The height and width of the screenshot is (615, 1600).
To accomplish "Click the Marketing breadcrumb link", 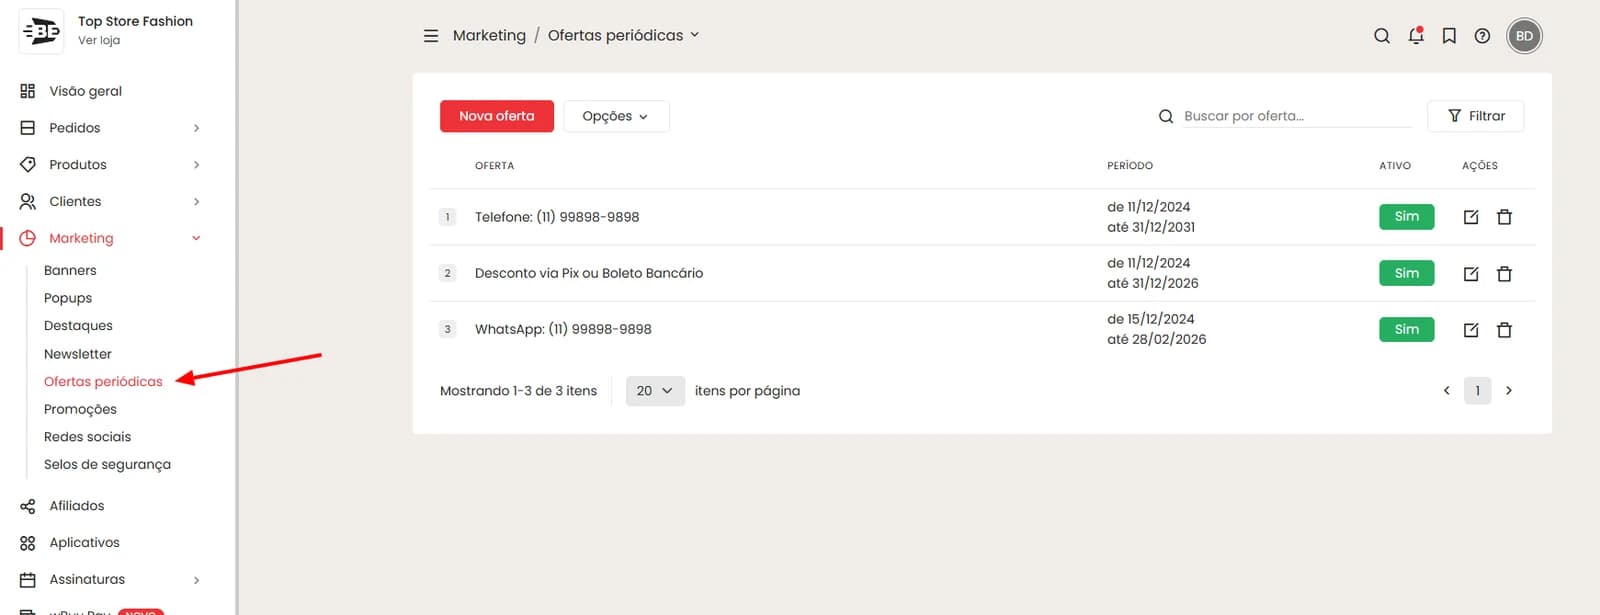I will [x=489, y=35].
